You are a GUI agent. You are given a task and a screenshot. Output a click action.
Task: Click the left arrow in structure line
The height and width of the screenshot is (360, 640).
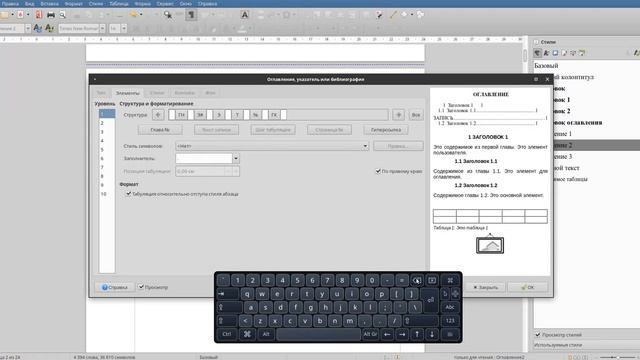point(158,115)
